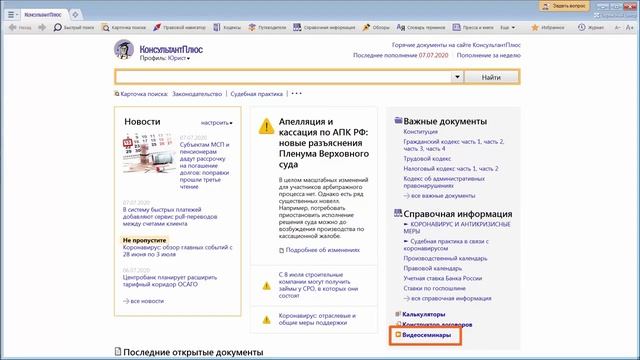Open item С 8 июля строительные компании
Viewport: 640px width, 360px height.
[x=318, y=285]
